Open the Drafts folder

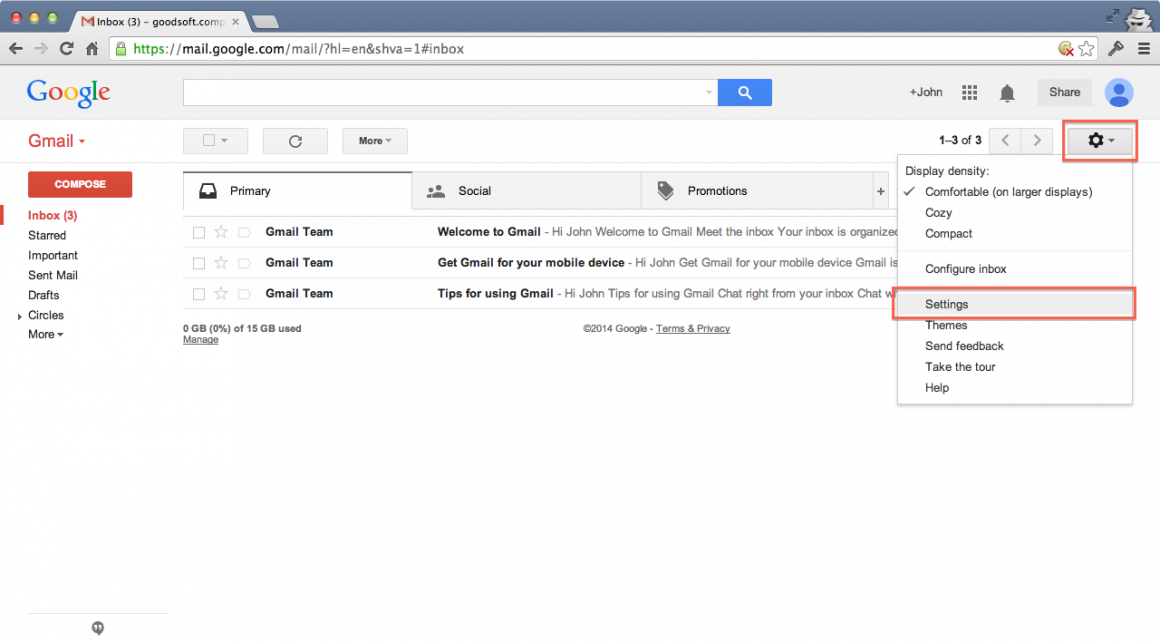click(x=44, y=295)
